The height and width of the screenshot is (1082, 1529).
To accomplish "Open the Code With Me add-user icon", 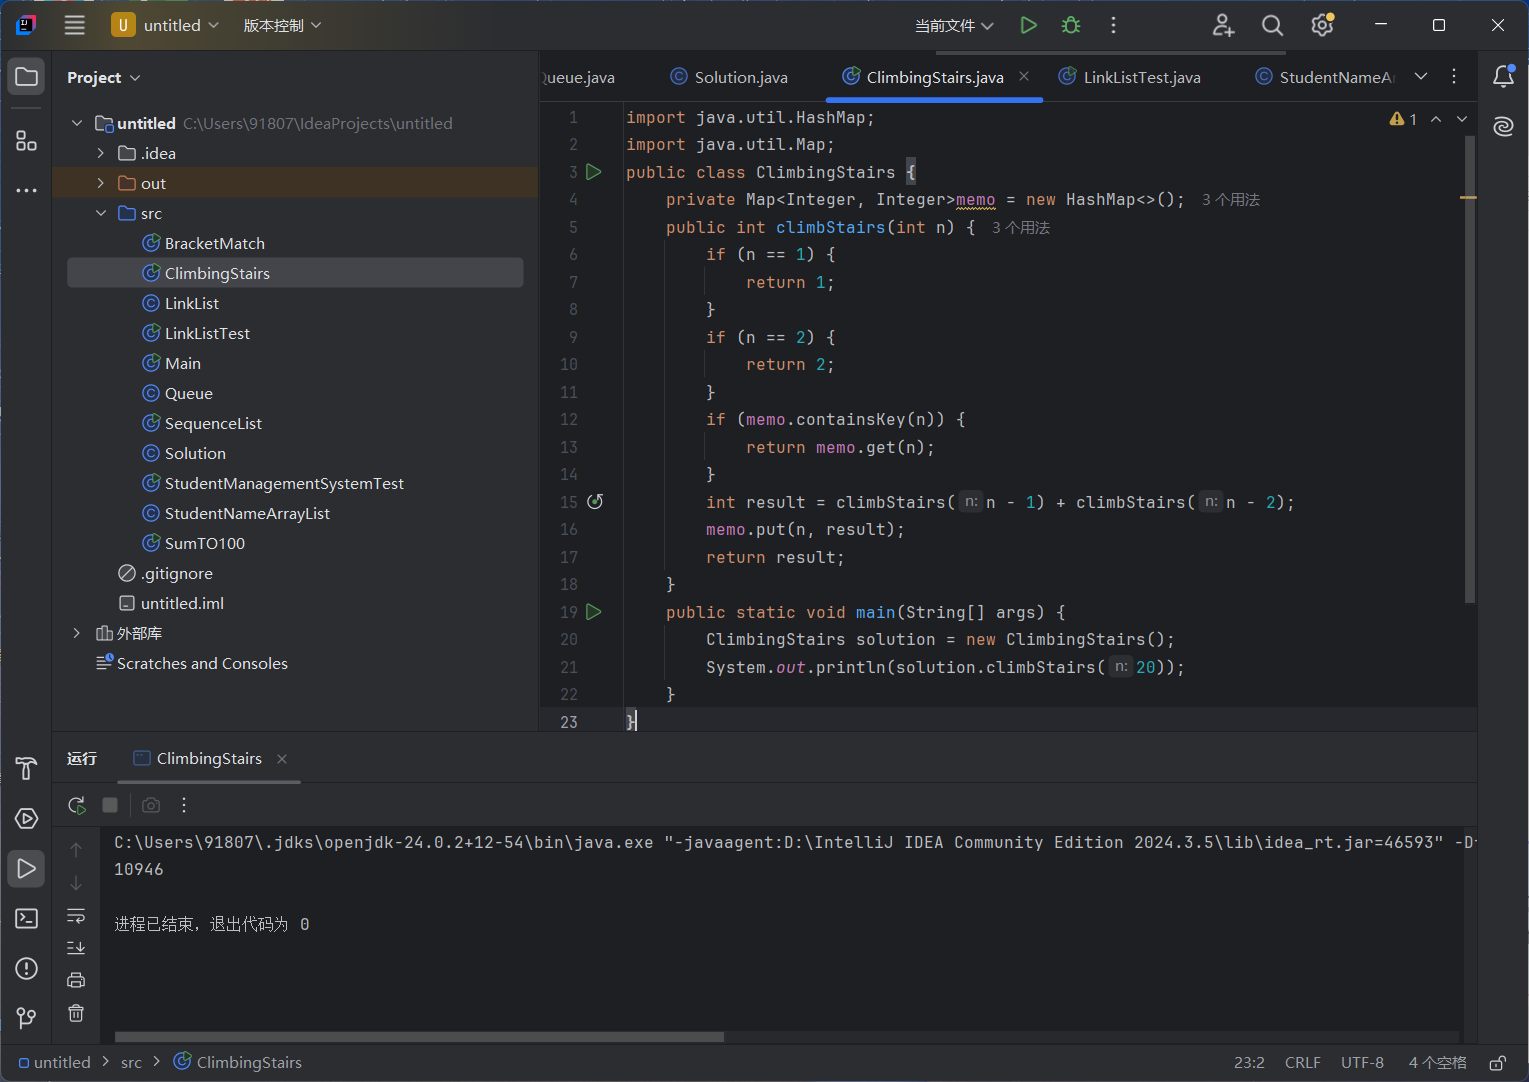I will coord(1223,25).
